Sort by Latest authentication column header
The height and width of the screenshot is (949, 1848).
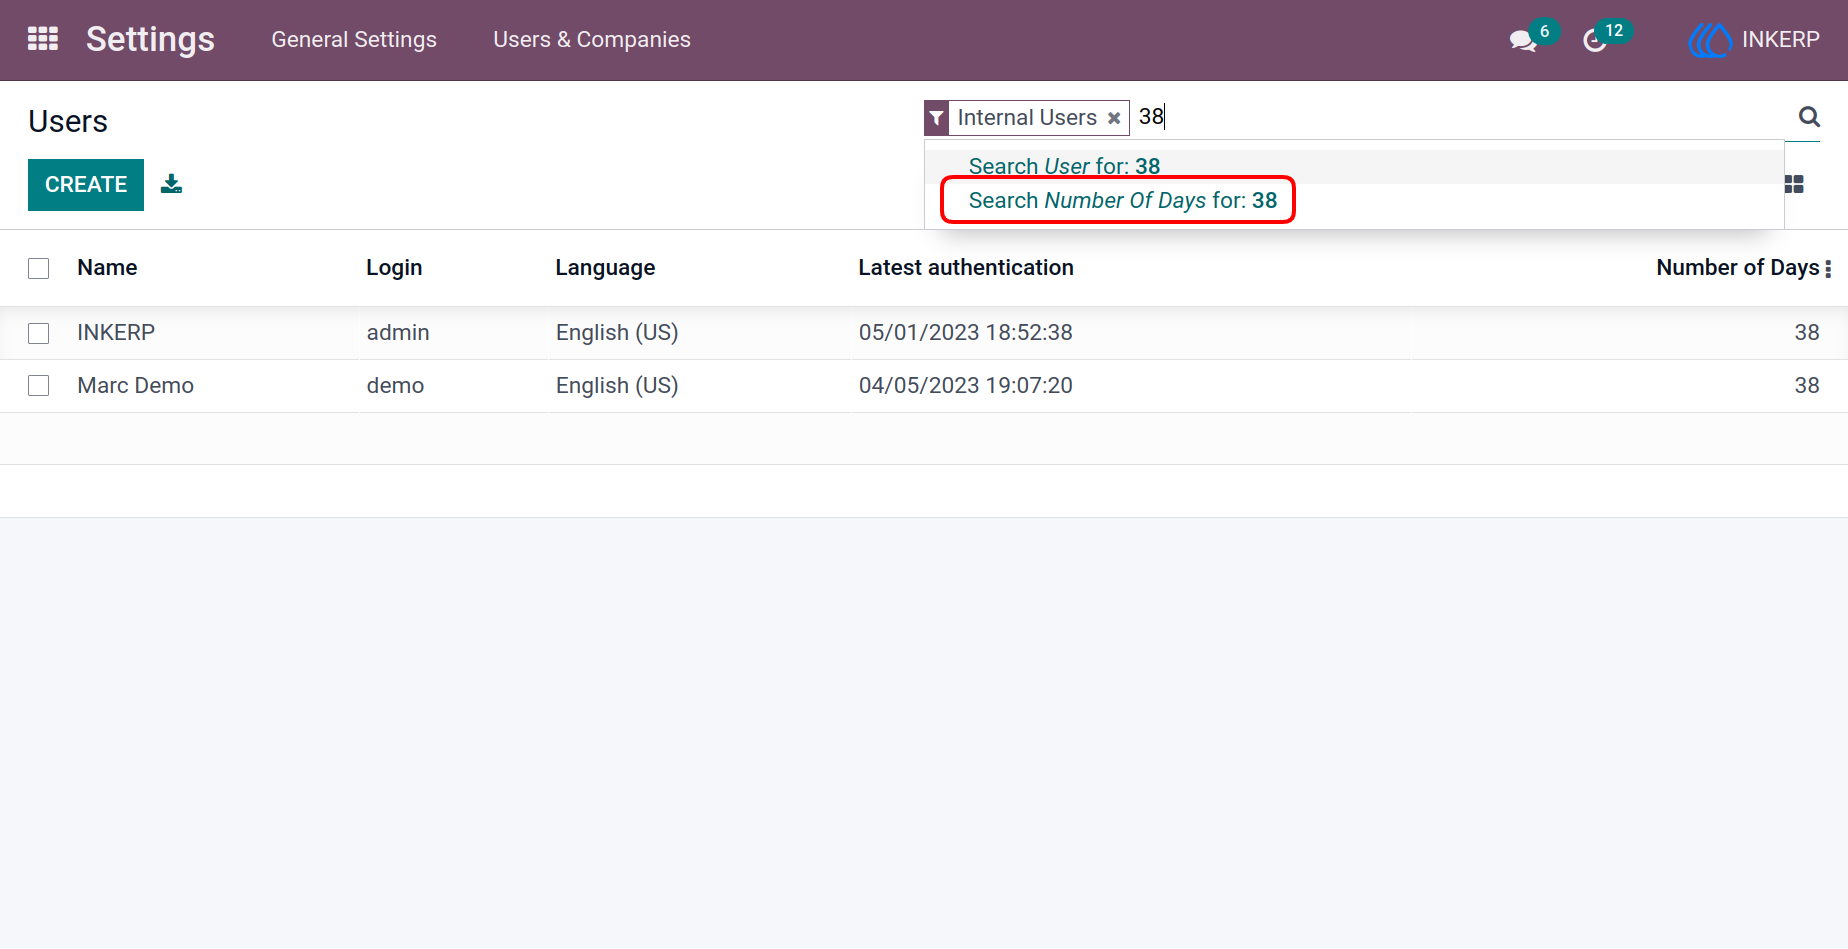click(x=966, y=268)
